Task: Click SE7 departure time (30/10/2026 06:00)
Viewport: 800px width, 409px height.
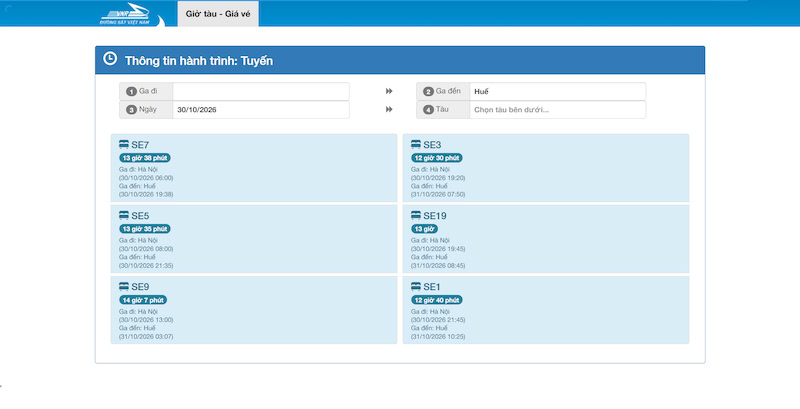Action: pyautogui.click(x=146, y=178)
